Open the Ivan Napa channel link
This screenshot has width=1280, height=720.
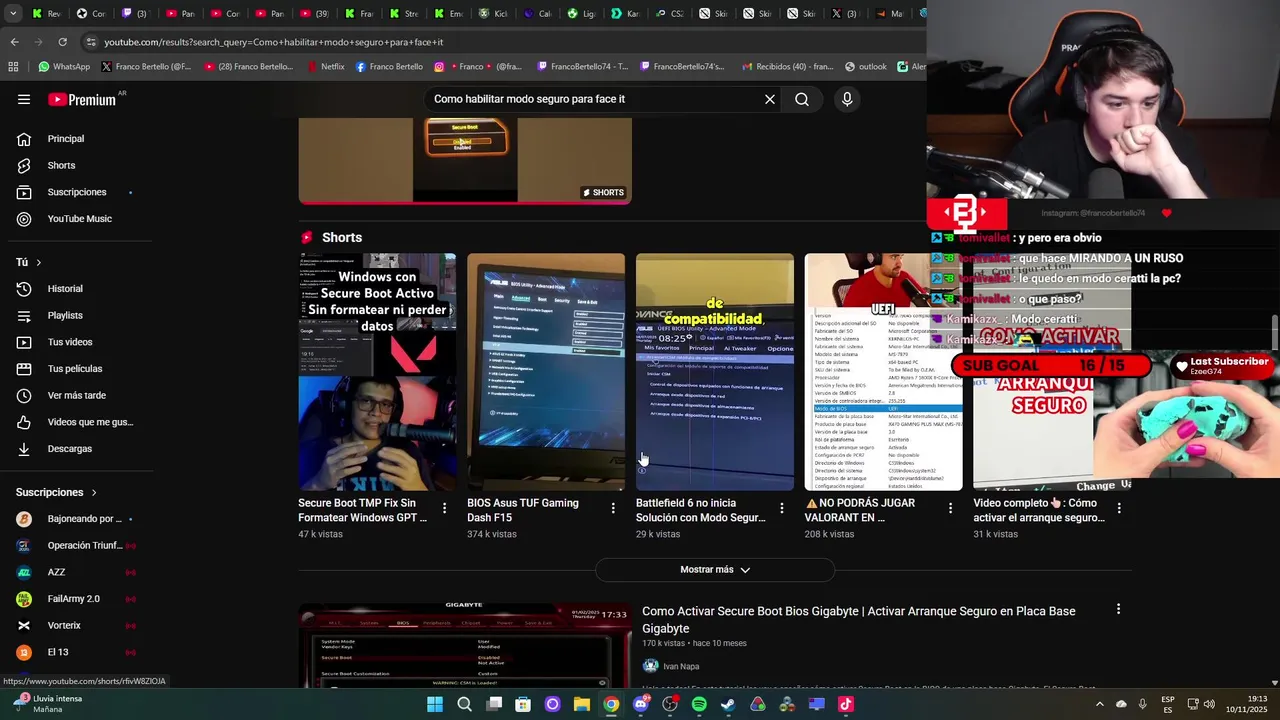[x=681, y=666]
